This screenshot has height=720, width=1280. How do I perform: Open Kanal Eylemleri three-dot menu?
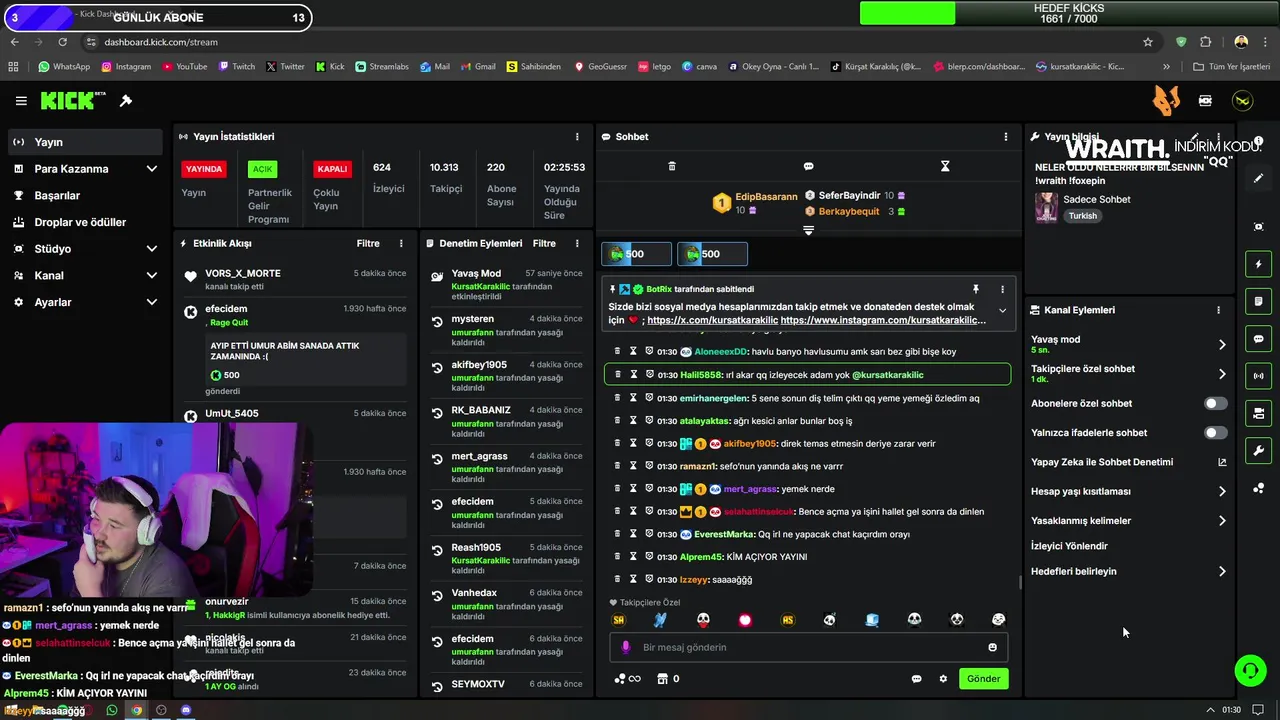pyautogui.click(x=1218, y=310)
